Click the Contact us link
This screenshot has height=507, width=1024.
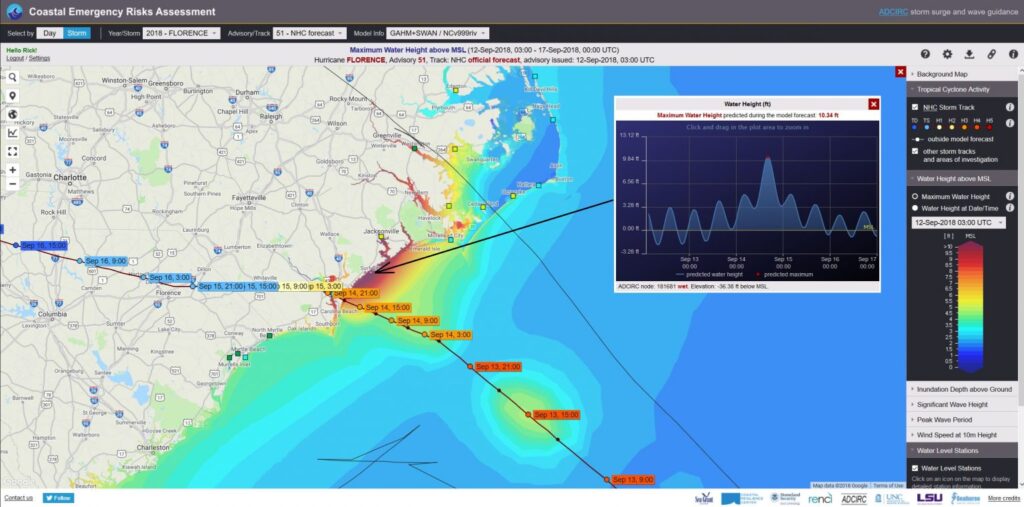pos(18,498)
